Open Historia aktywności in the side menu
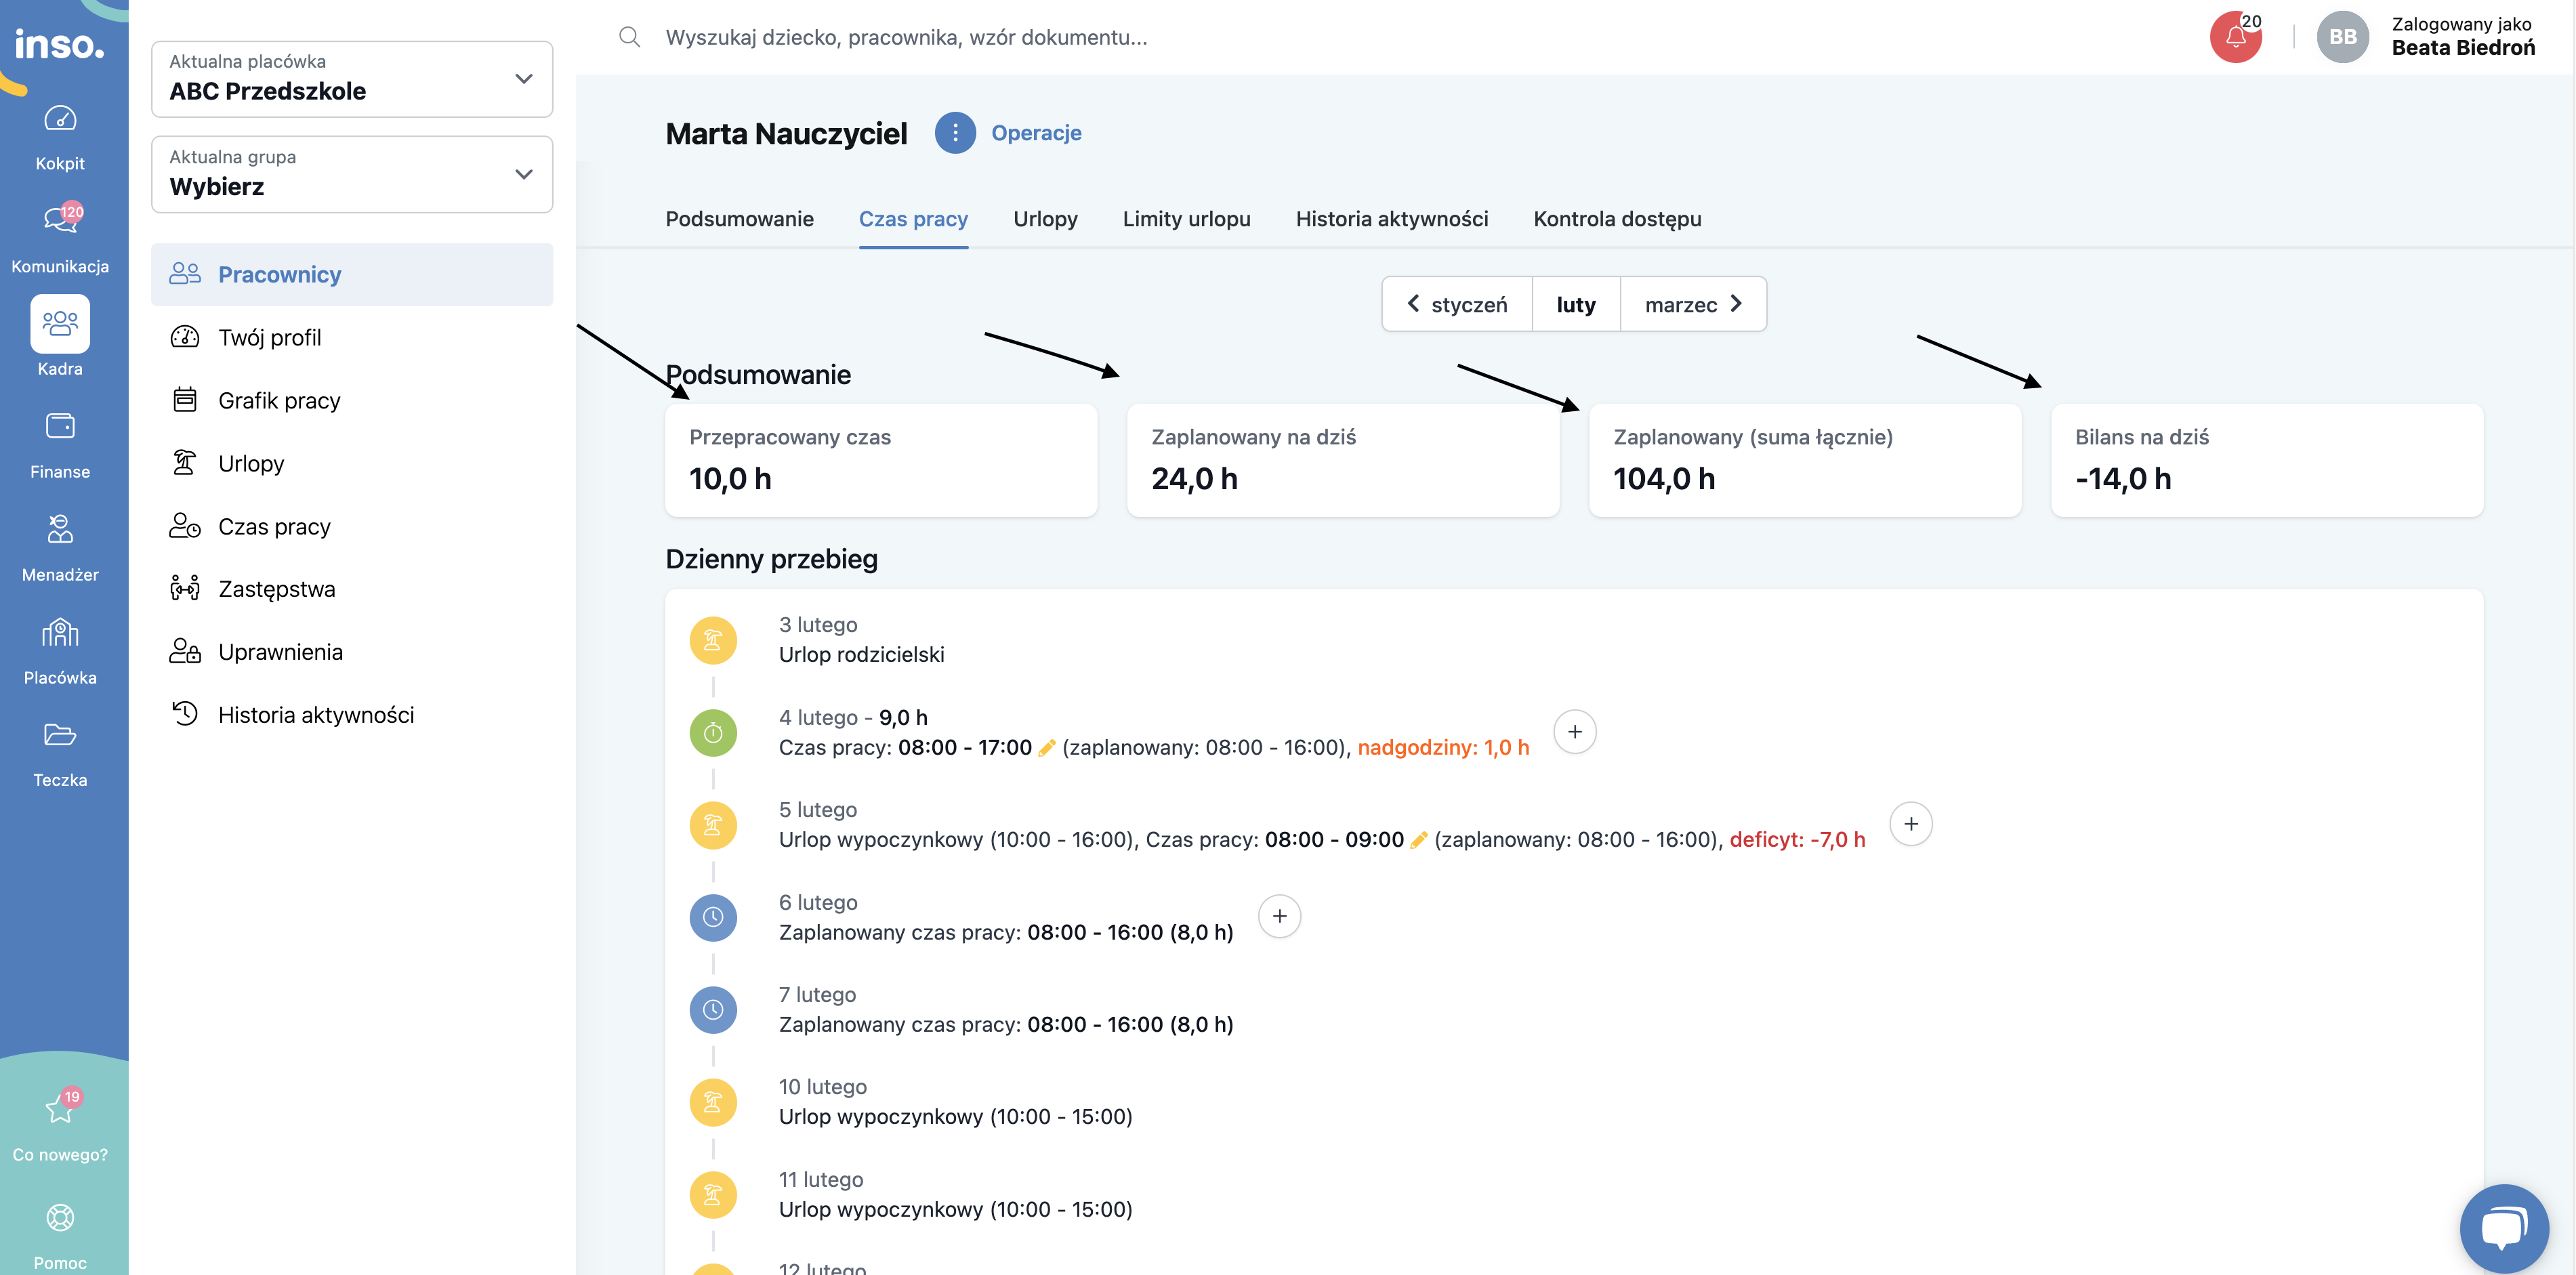The height and width of the screenshot is (1275, 2576). click(352, 715)
